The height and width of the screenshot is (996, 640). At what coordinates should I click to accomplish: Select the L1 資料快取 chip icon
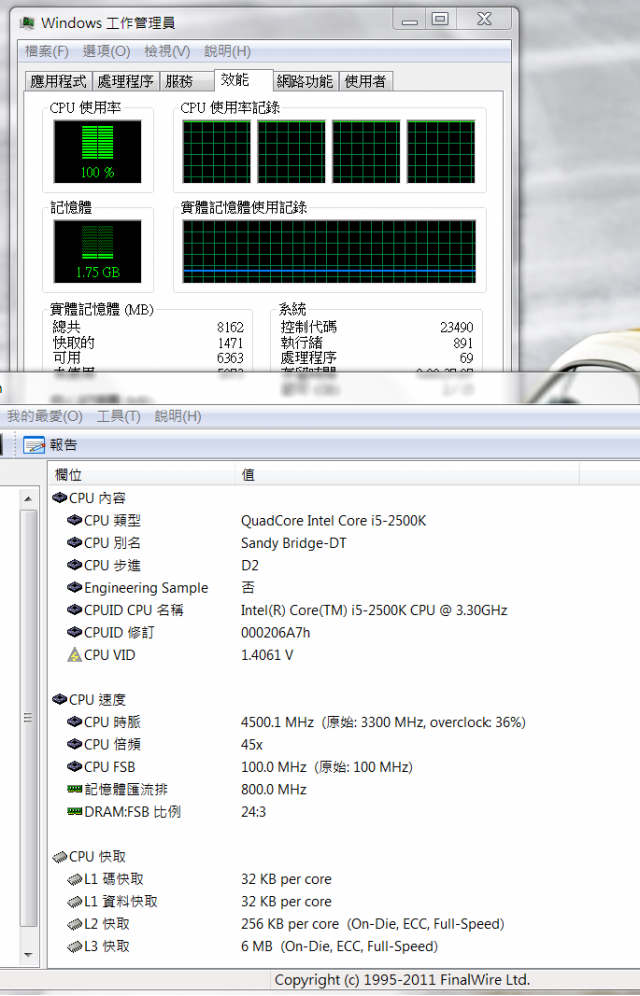[x=74, y=901]
